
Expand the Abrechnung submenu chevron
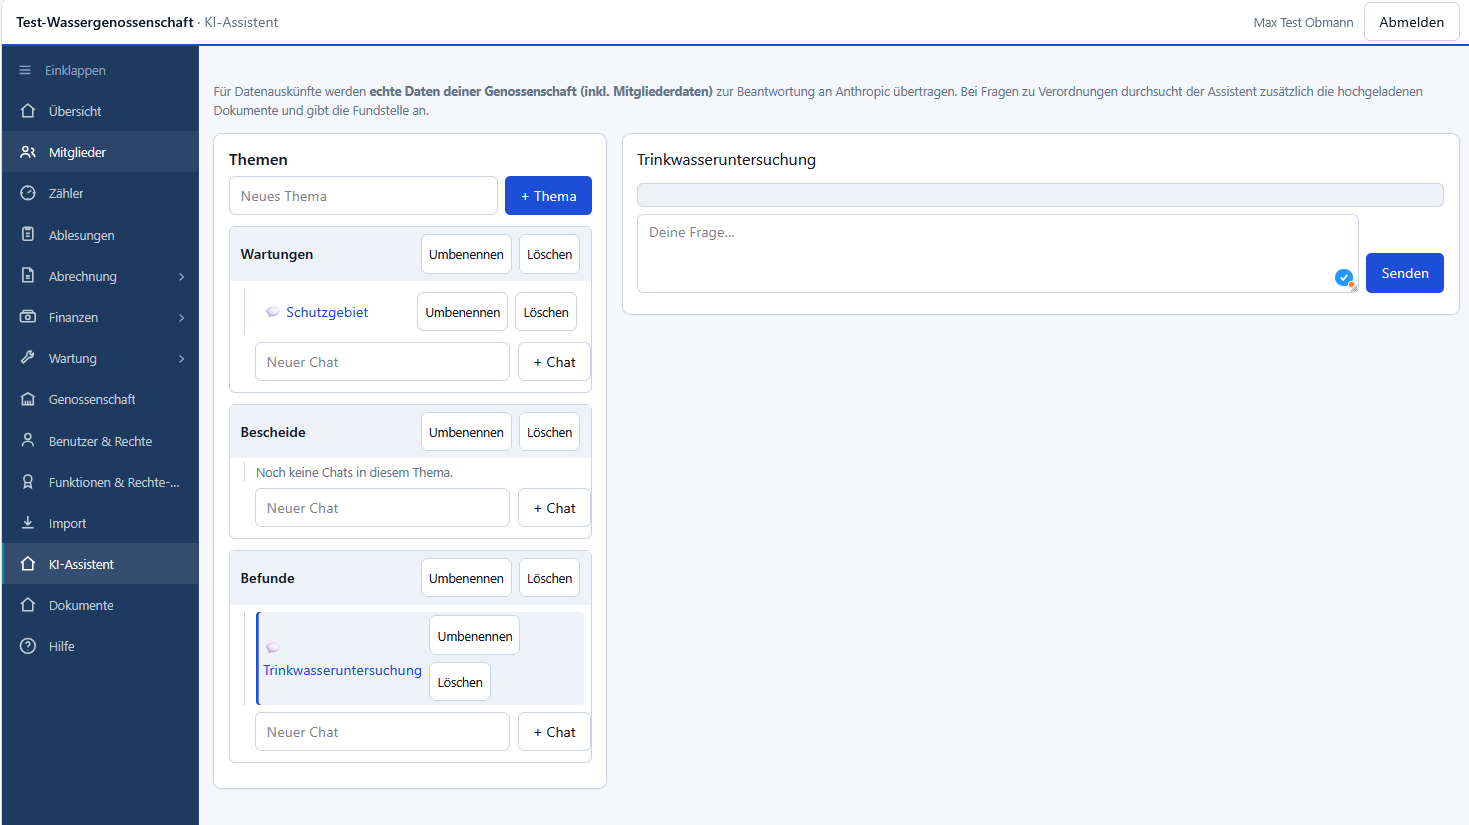click(x=182, y=277)
